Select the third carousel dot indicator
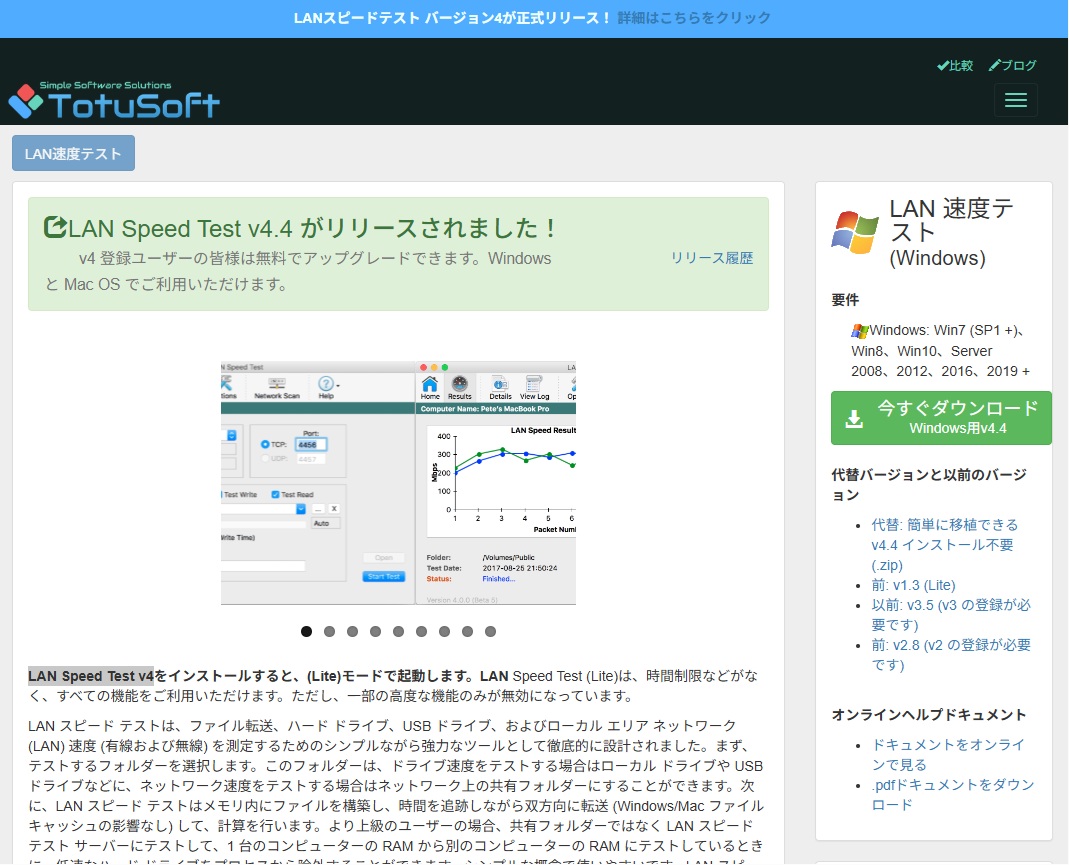Screen dimensions: 1069x865 [x=352, y=631]
